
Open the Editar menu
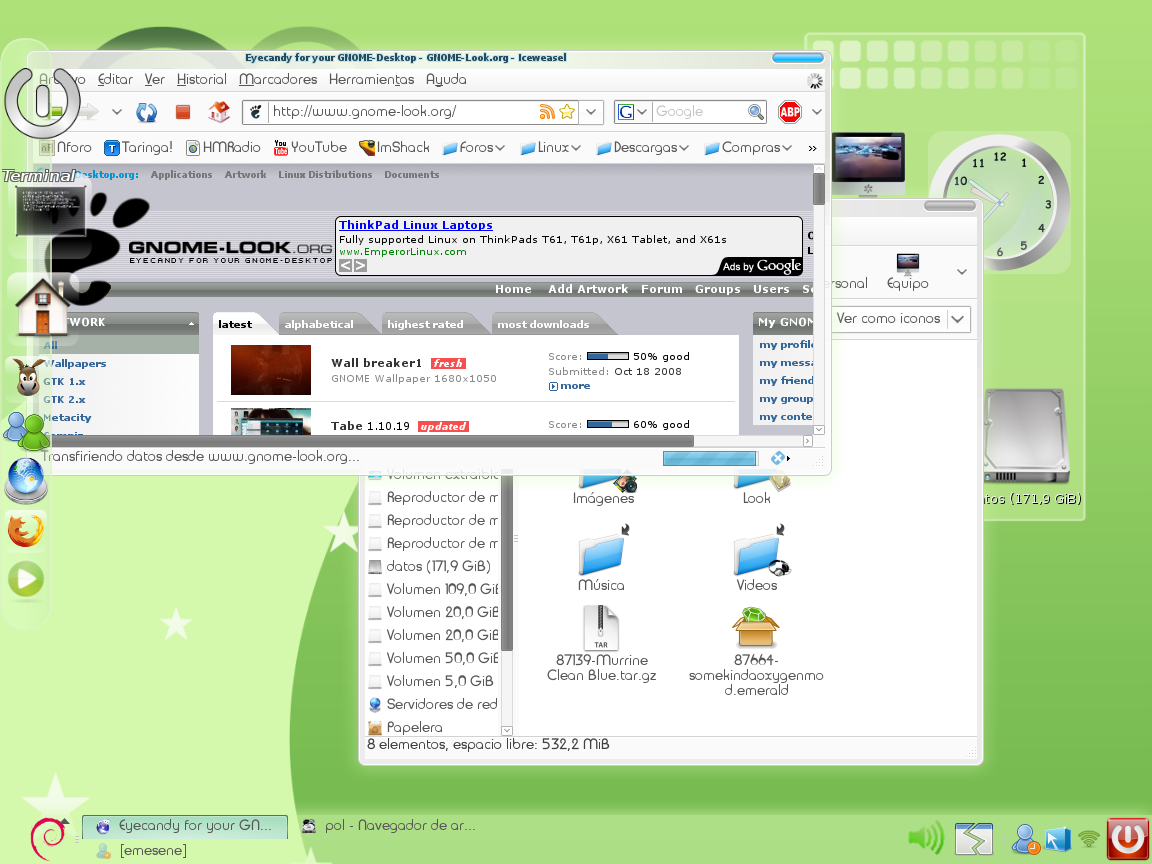115,79
